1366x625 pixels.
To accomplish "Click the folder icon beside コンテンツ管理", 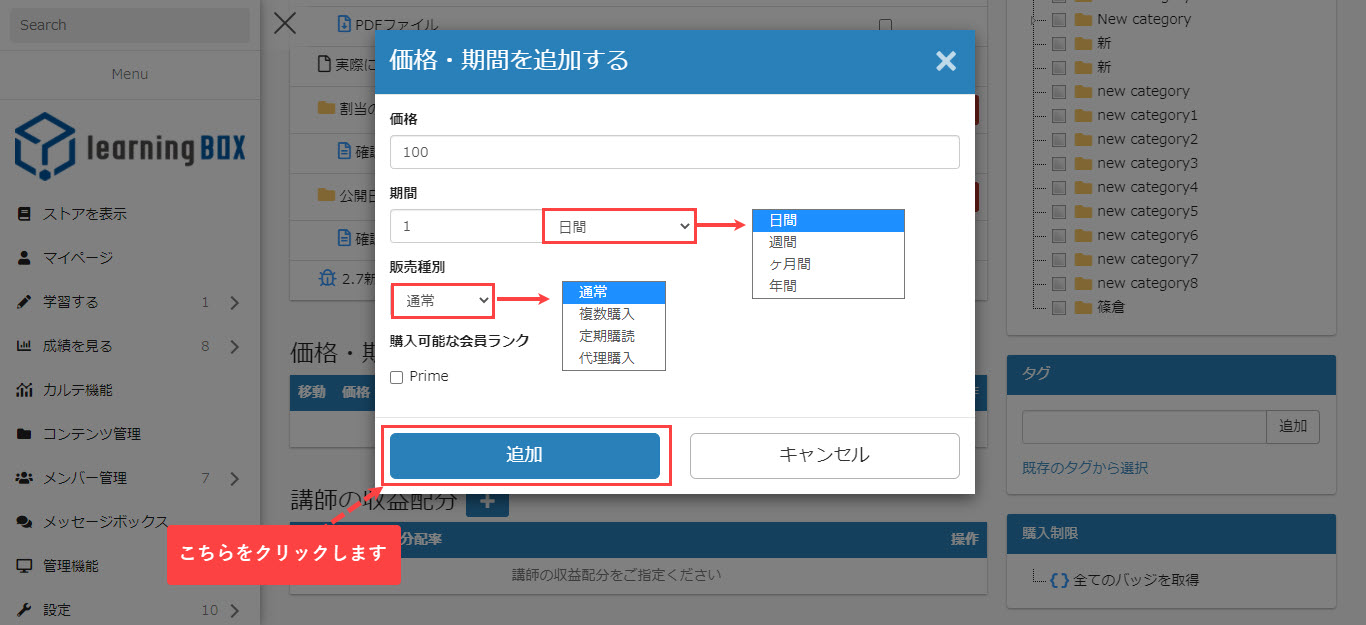I will [x=25, y=434].
